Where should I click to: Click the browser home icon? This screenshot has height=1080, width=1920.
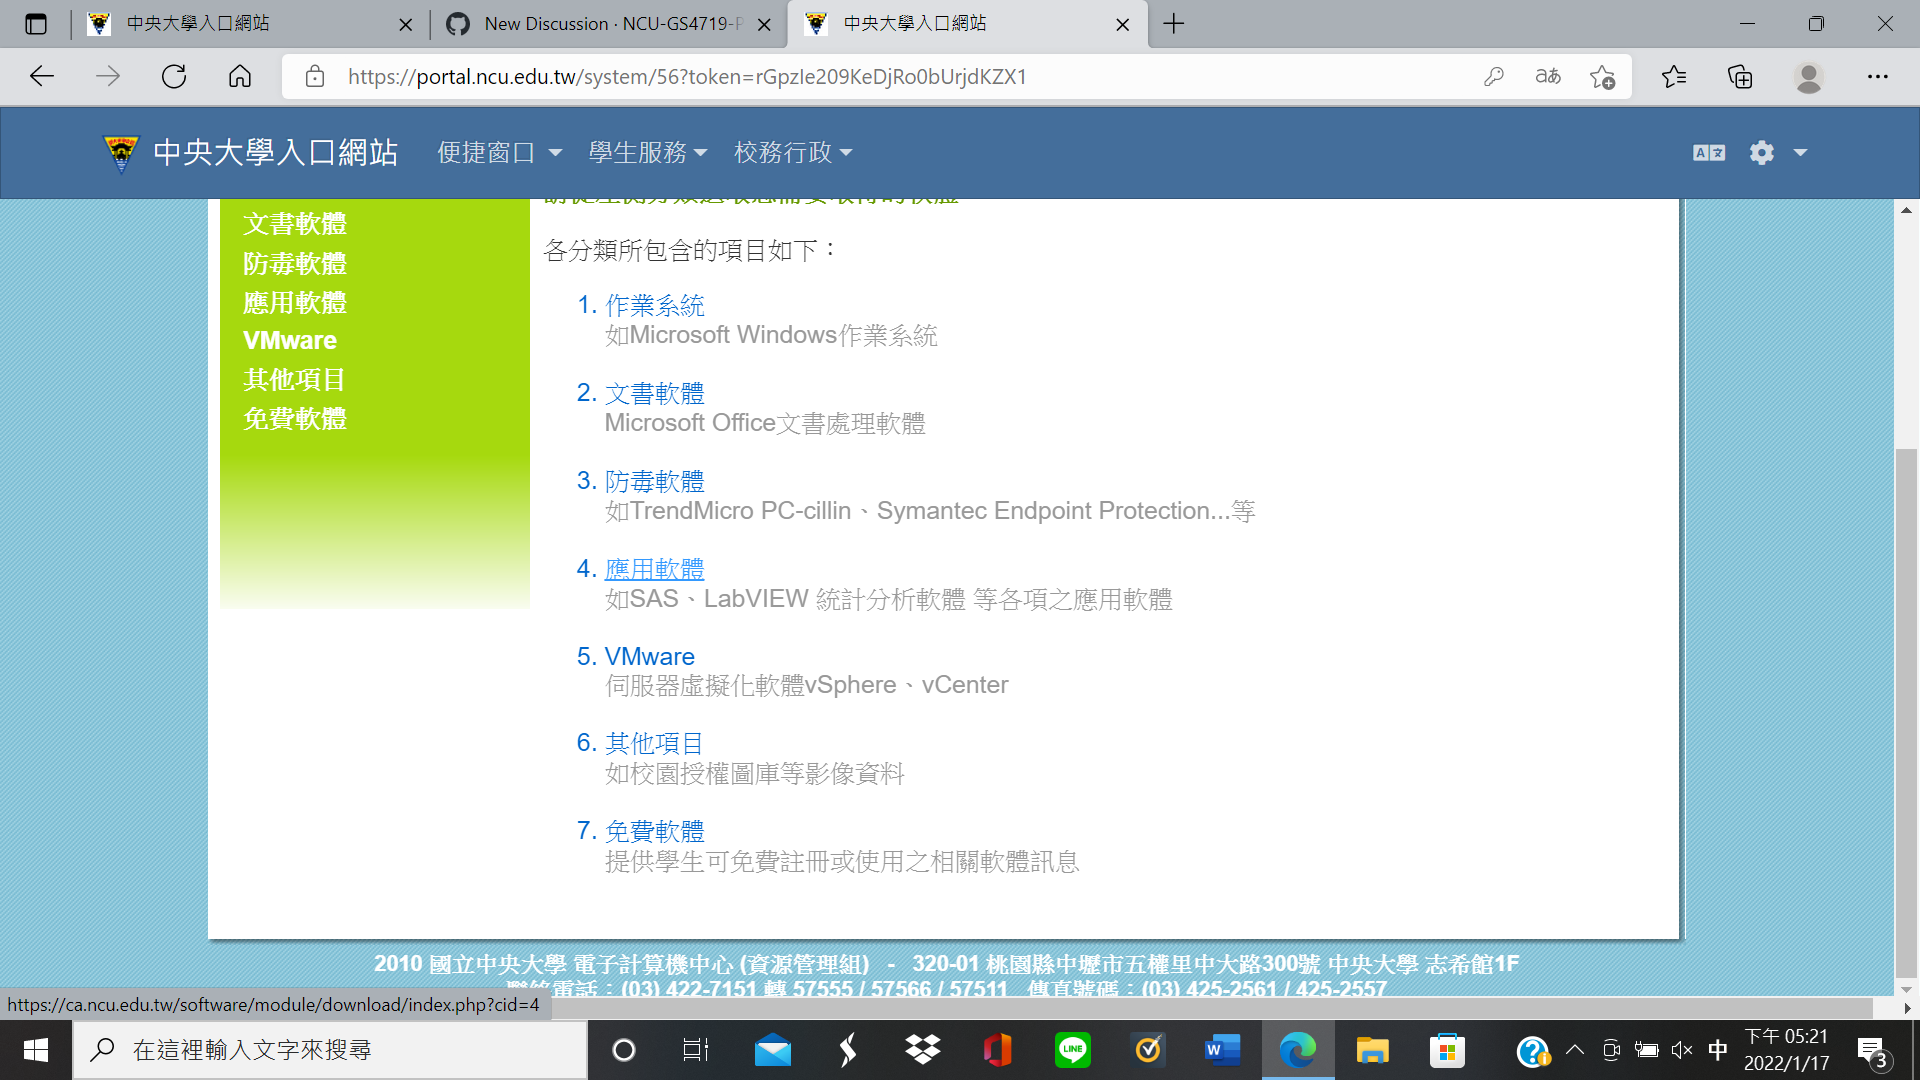pos(239,76)
